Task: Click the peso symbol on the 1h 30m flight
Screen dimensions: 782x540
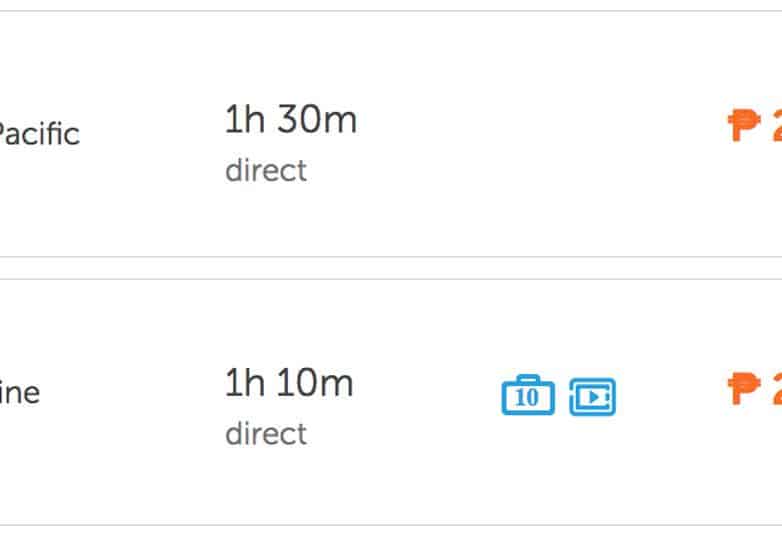Action: tap(744, 126)
